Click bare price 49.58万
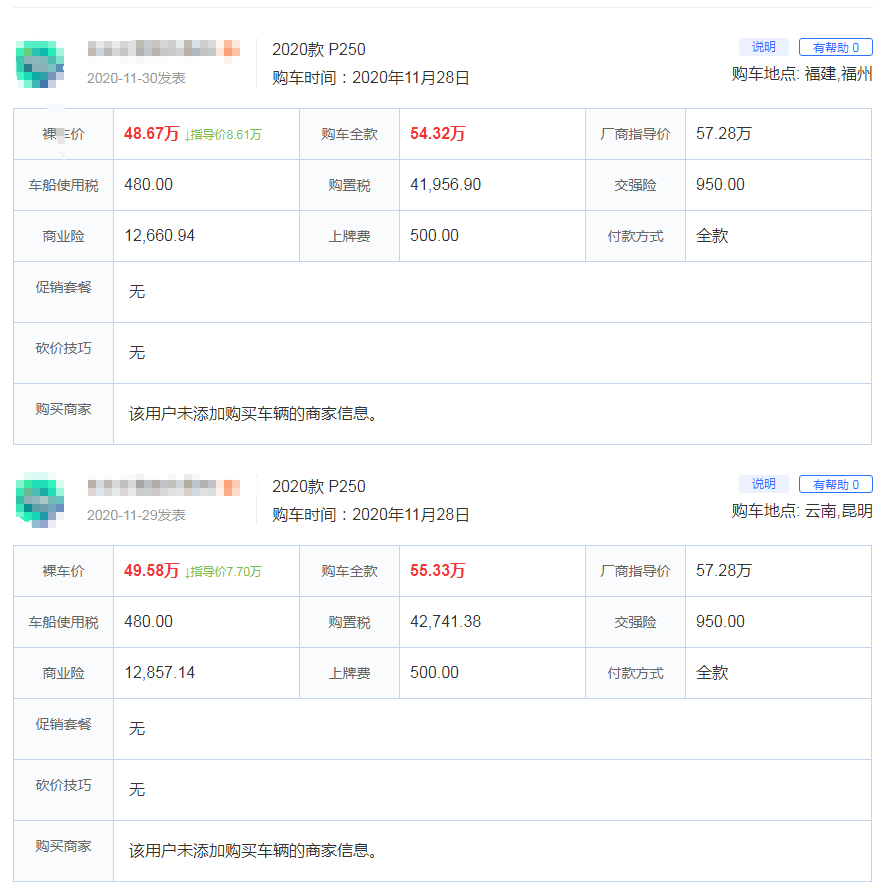 click(x=151, y=571)
